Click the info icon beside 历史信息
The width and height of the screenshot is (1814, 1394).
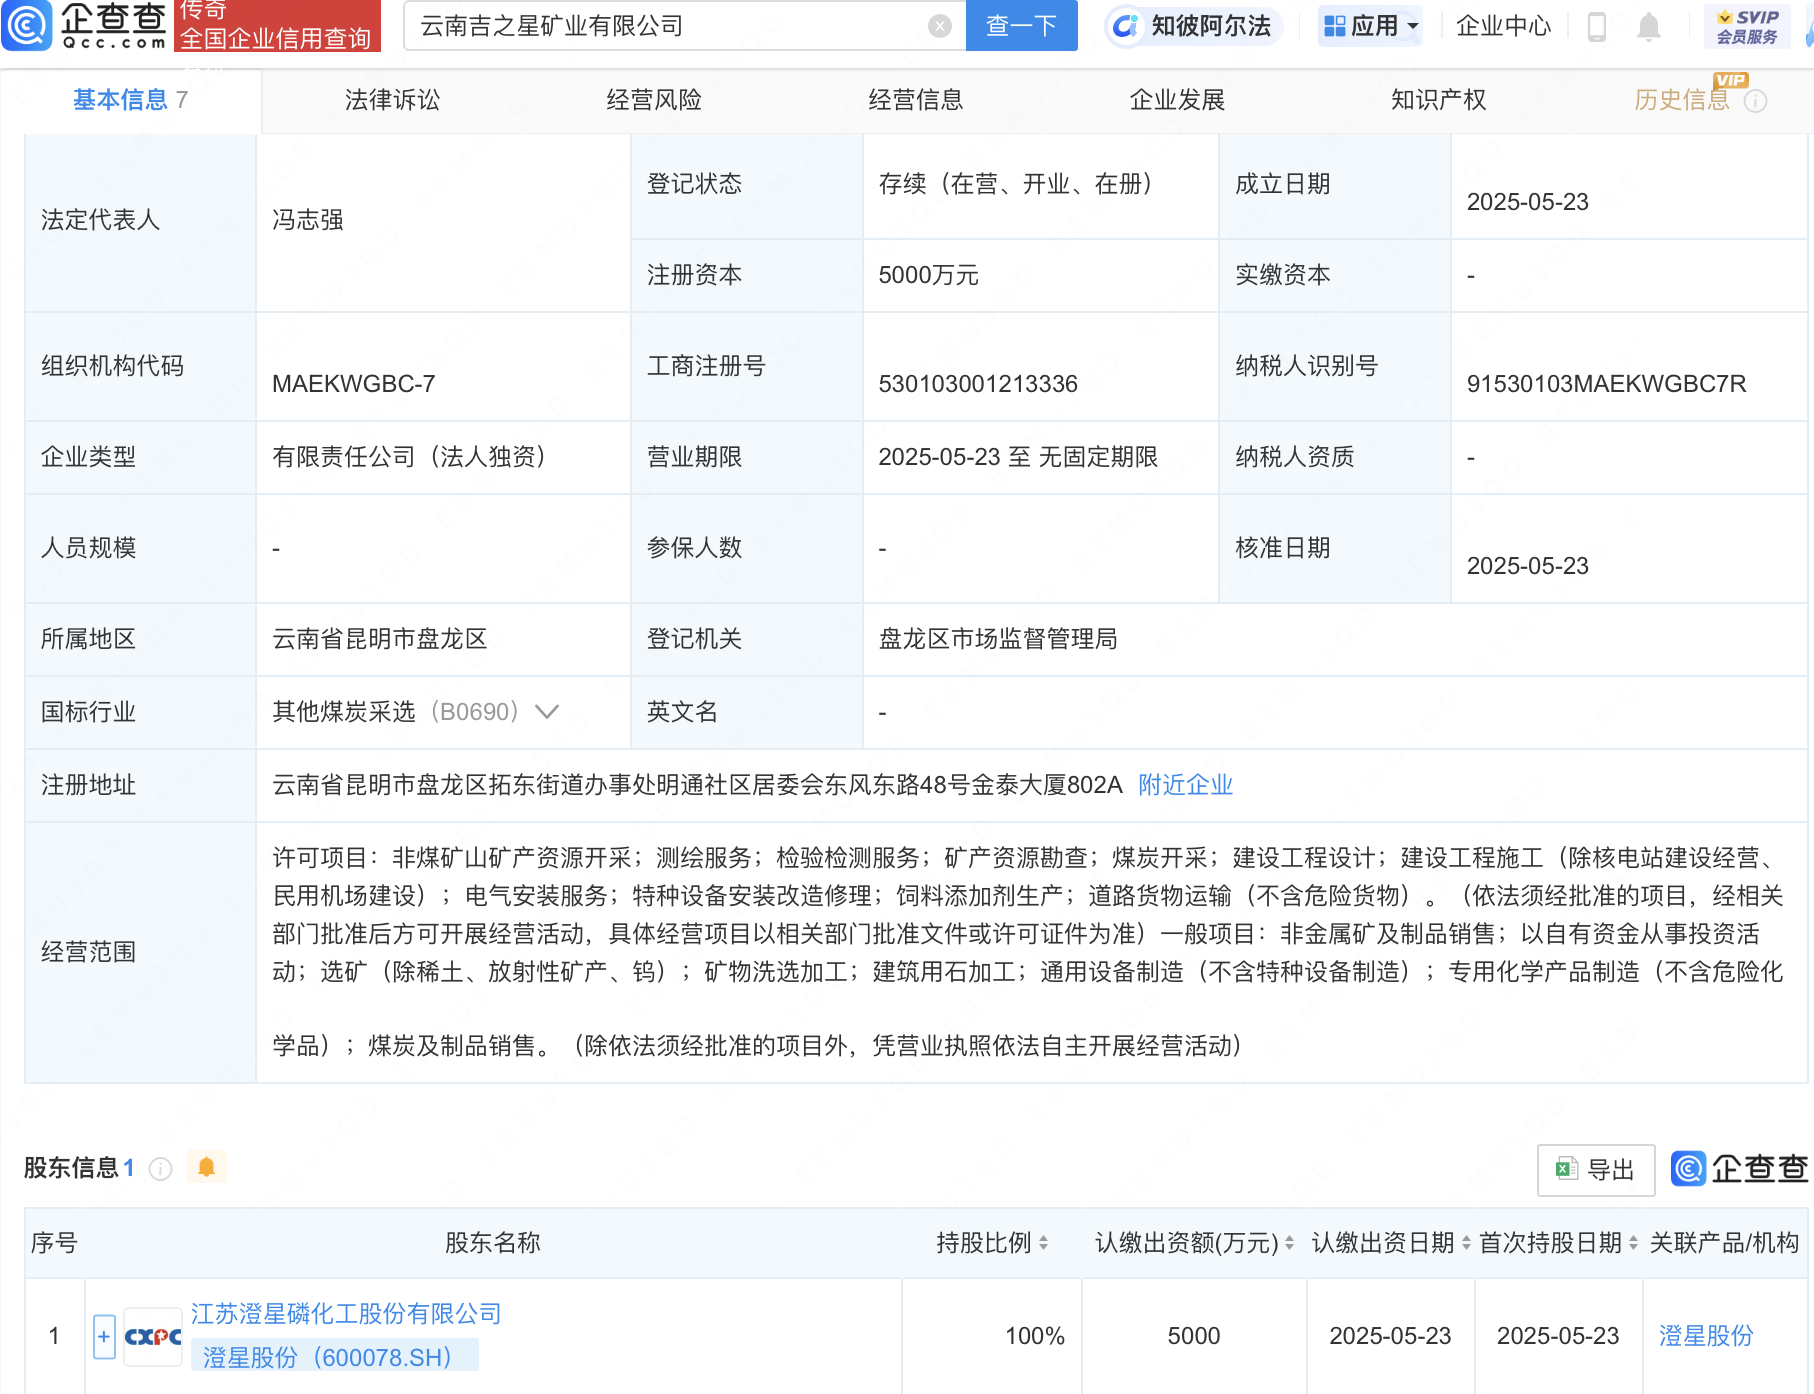[x=1756, y=101]
